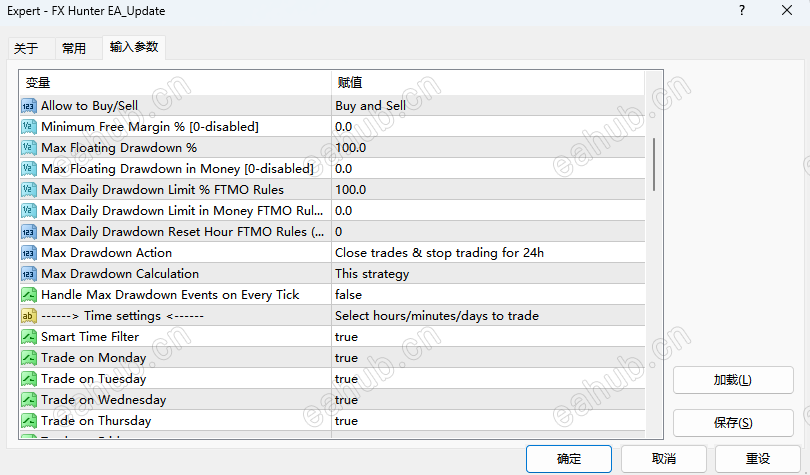Close the Expert dialog window
The image size is (810, 475).
pos(787,10)
